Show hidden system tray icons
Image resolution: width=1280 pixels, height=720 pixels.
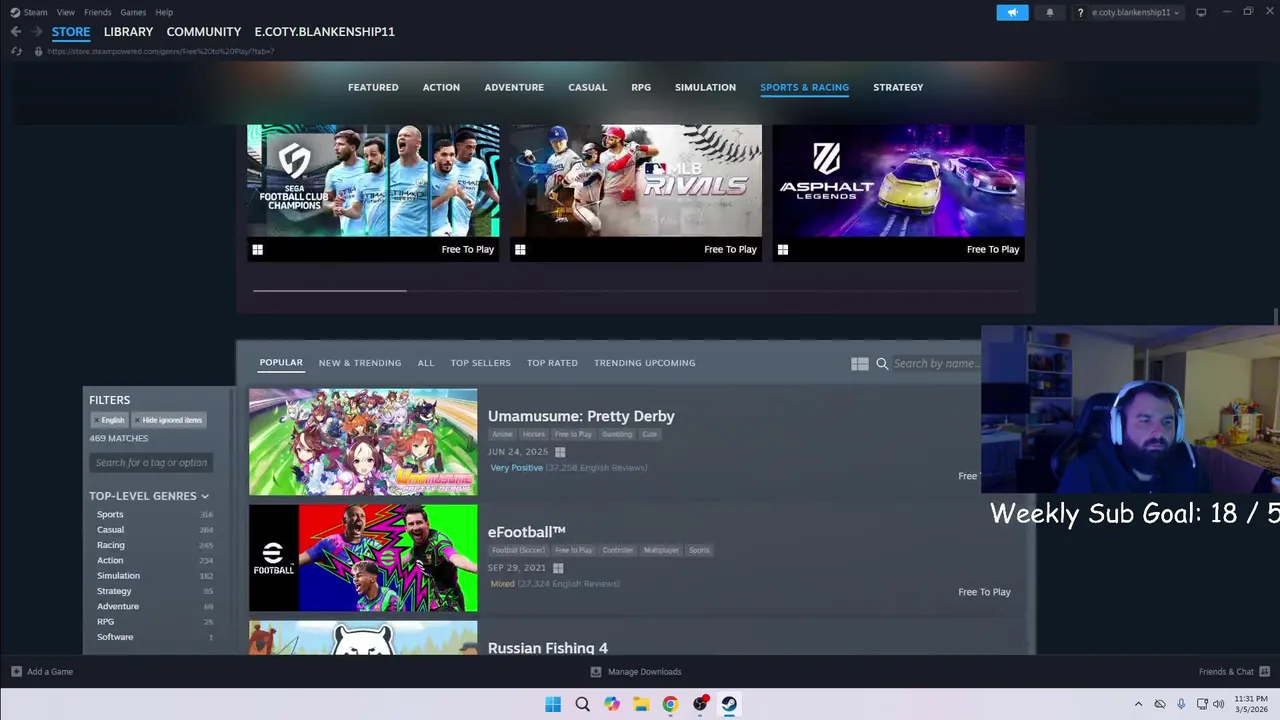1138,704
